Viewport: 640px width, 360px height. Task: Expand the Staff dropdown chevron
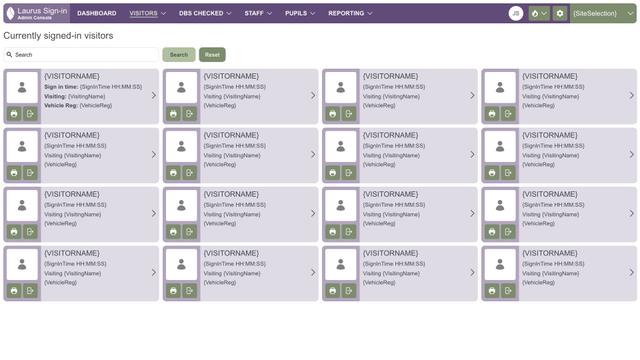coord(269,13)
